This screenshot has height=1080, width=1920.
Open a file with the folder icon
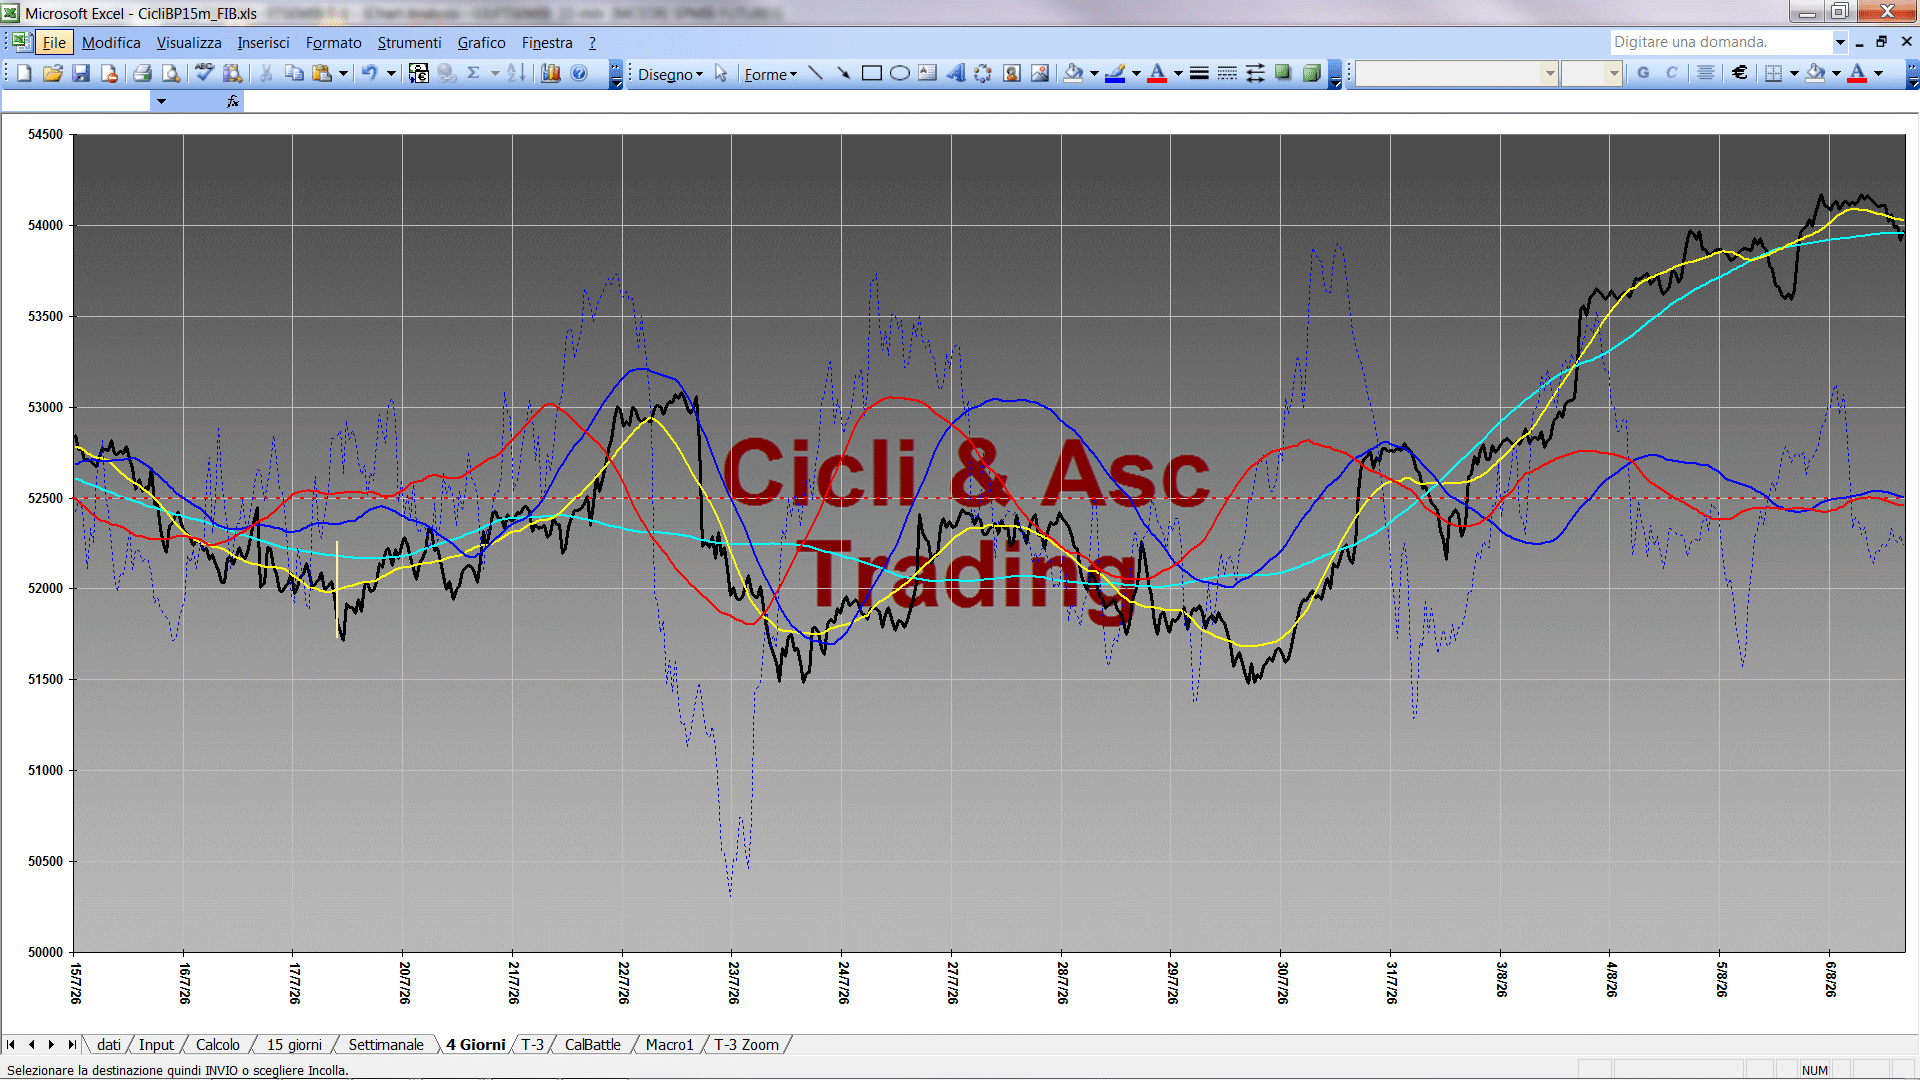point(53,73)
